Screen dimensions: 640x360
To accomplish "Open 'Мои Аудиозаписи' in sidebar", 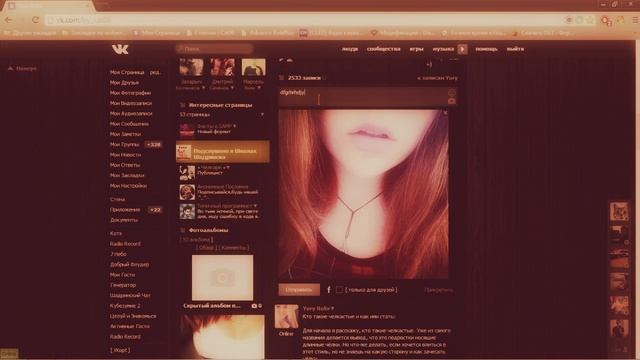I will (x=131, y=113).
